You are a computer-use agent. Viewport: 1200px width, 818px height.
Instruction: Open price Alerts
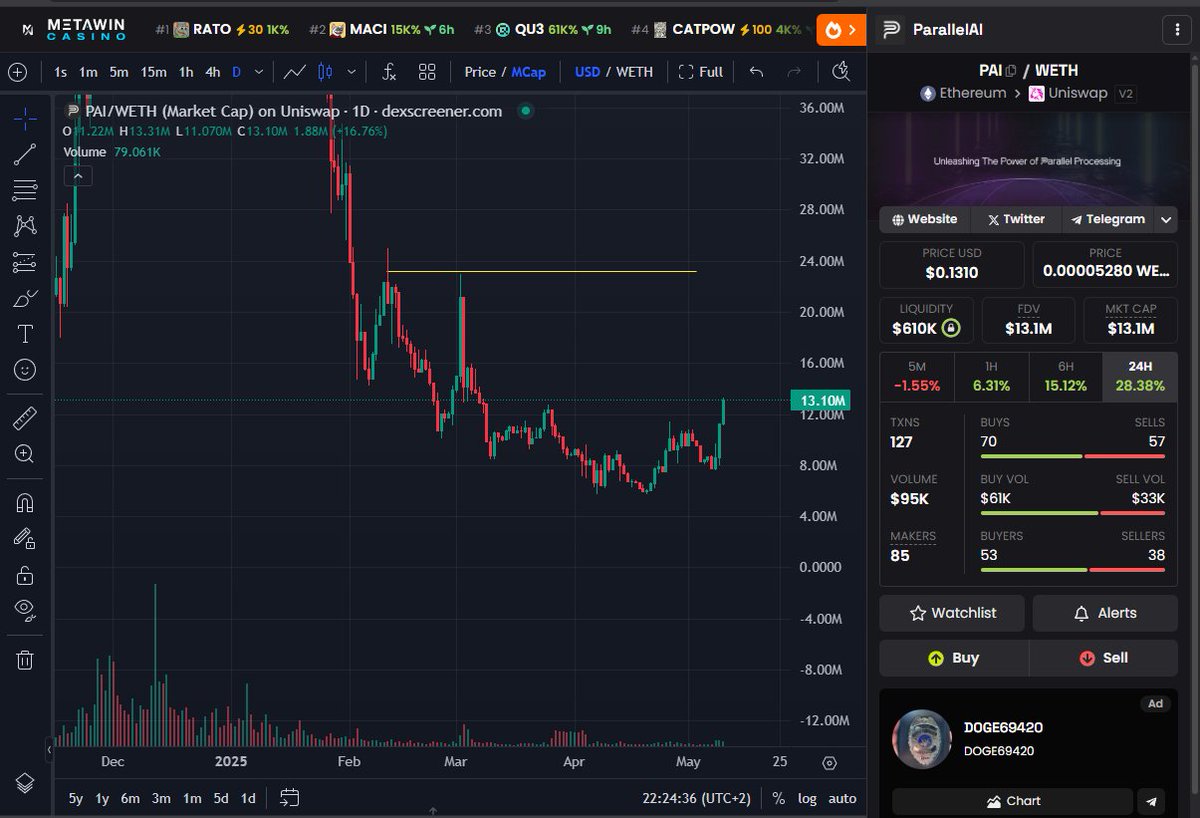(x=1105, y=613)
